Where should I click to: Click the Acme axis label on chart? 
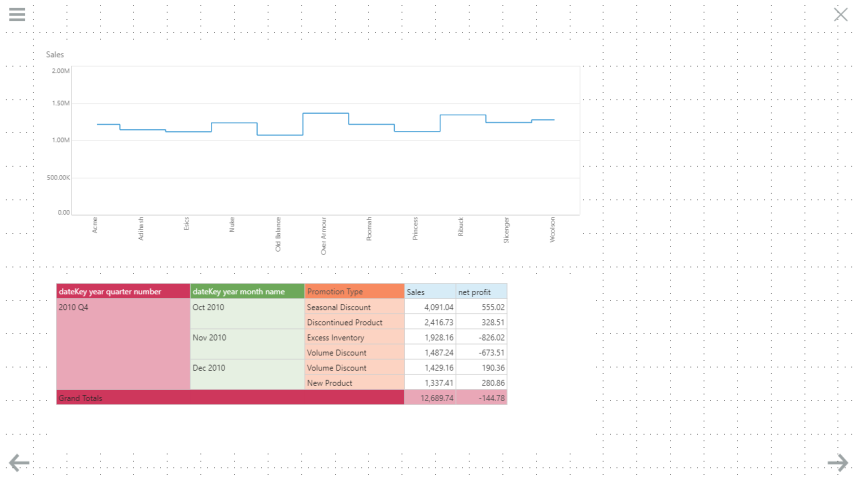[x=95, y=225]
